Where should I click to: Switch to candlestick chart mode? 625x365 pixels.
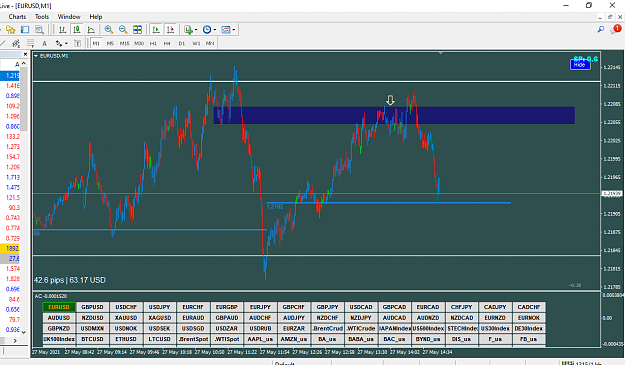coord(77,29)
